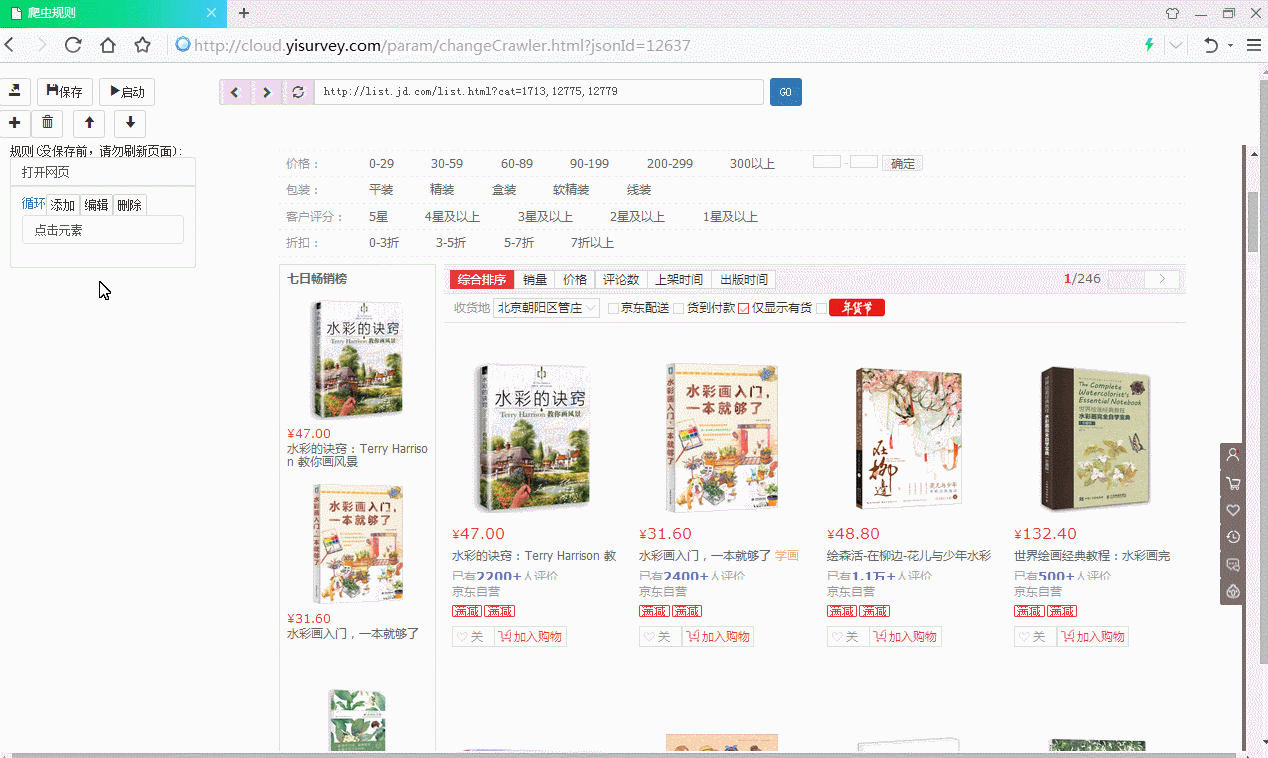The height and width of the screenshot is (758, 1268).
Task: Delete selected rule using trash icon
Action: click(47, 123)
